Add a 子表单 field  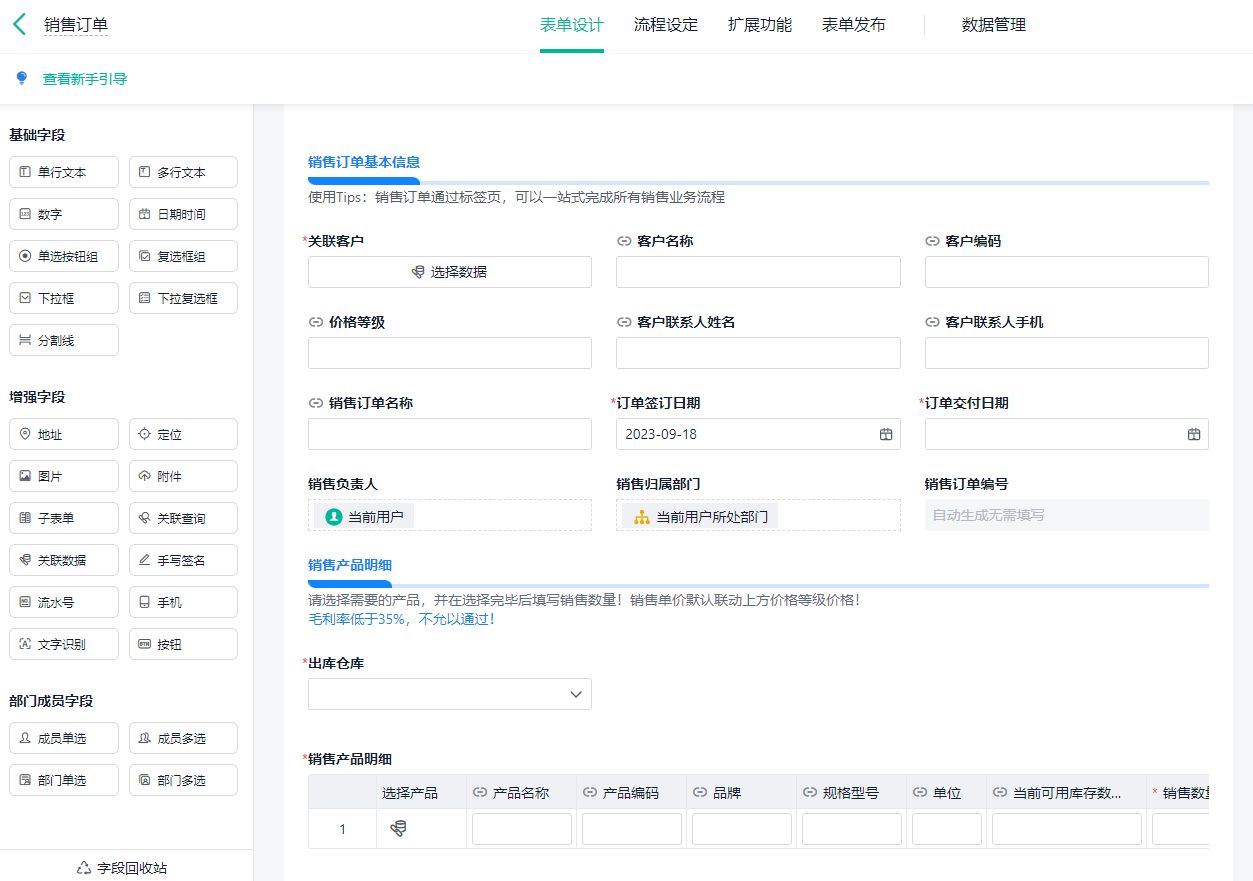point(64,518)
